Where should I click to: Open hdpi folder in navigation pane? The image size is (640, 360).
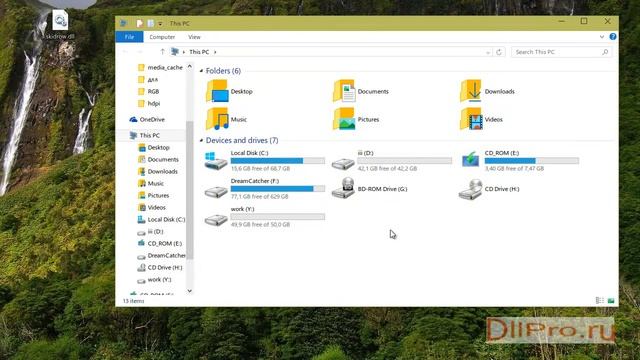tap(149, 103)
